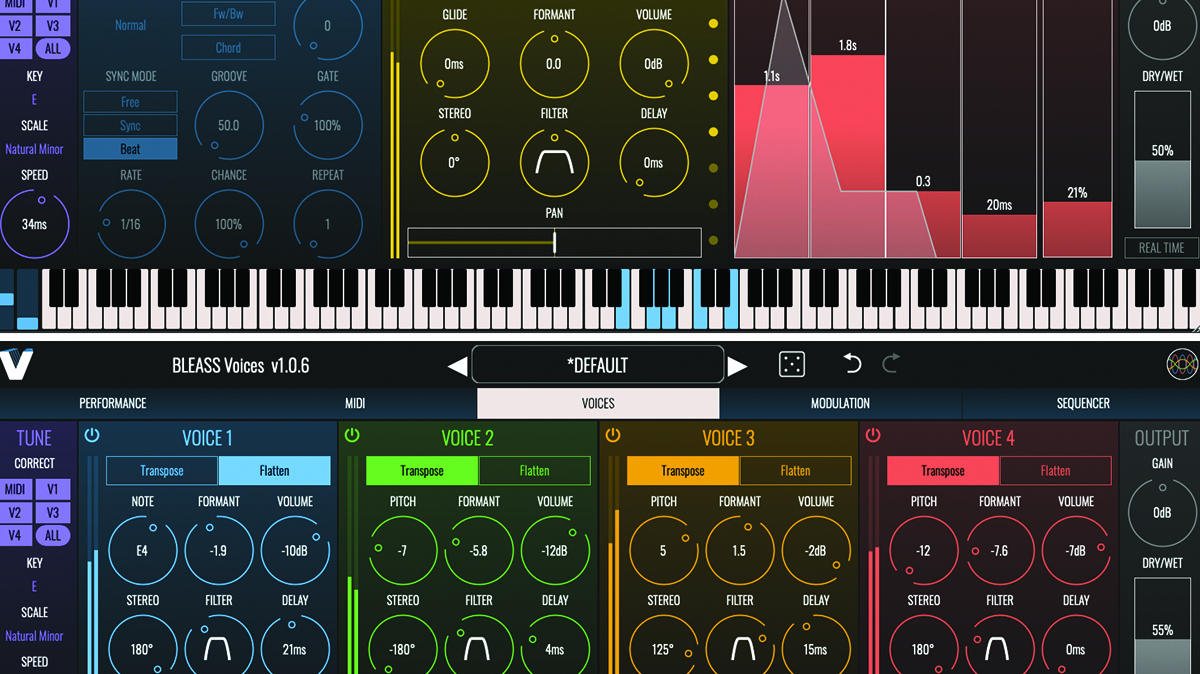Select Flatten mode for Voice 1
1200x674 pixels.
274,471
